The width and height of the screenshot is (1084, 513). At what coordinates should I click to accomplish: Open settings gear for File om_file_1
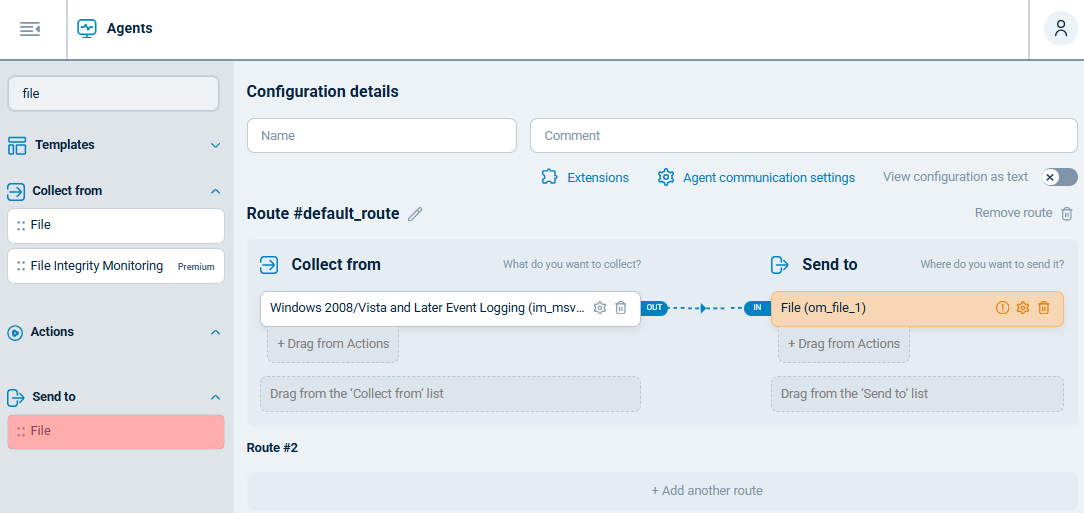click(1023, 308)
